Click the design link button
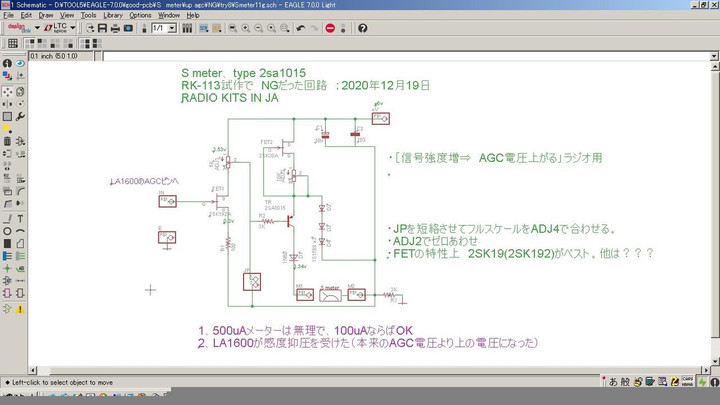The image size is (720, 405). pyautogui.click(x=17, y=28)
